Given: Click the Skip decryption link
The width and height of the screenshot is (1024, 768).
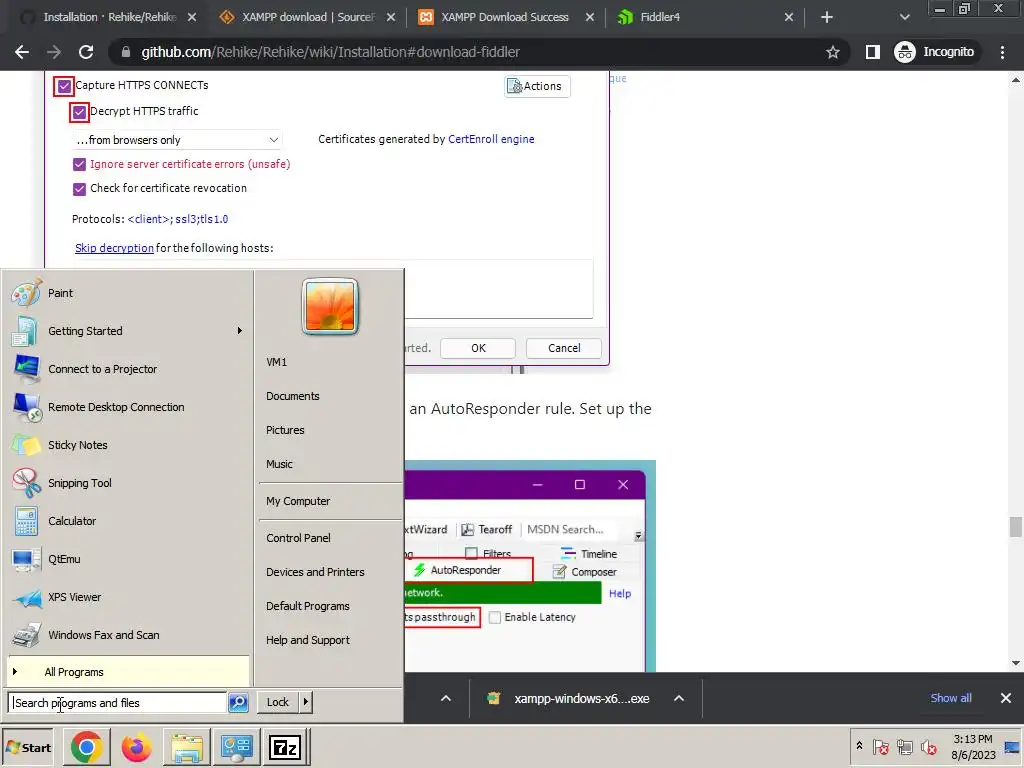Looking at the screenshot, I should pos(114,248).
